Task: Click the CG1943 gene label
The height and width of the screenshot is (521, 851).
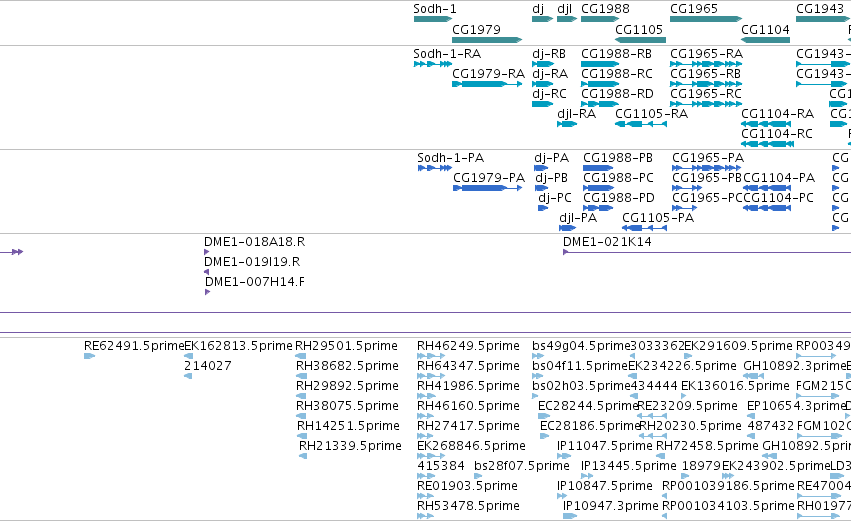Action: 820,9
